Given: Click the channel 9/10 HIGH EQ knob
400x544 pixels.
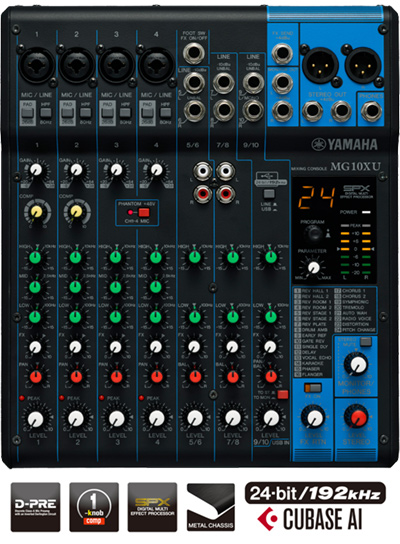Looking at the screenshot, I should tap(270, 258).
